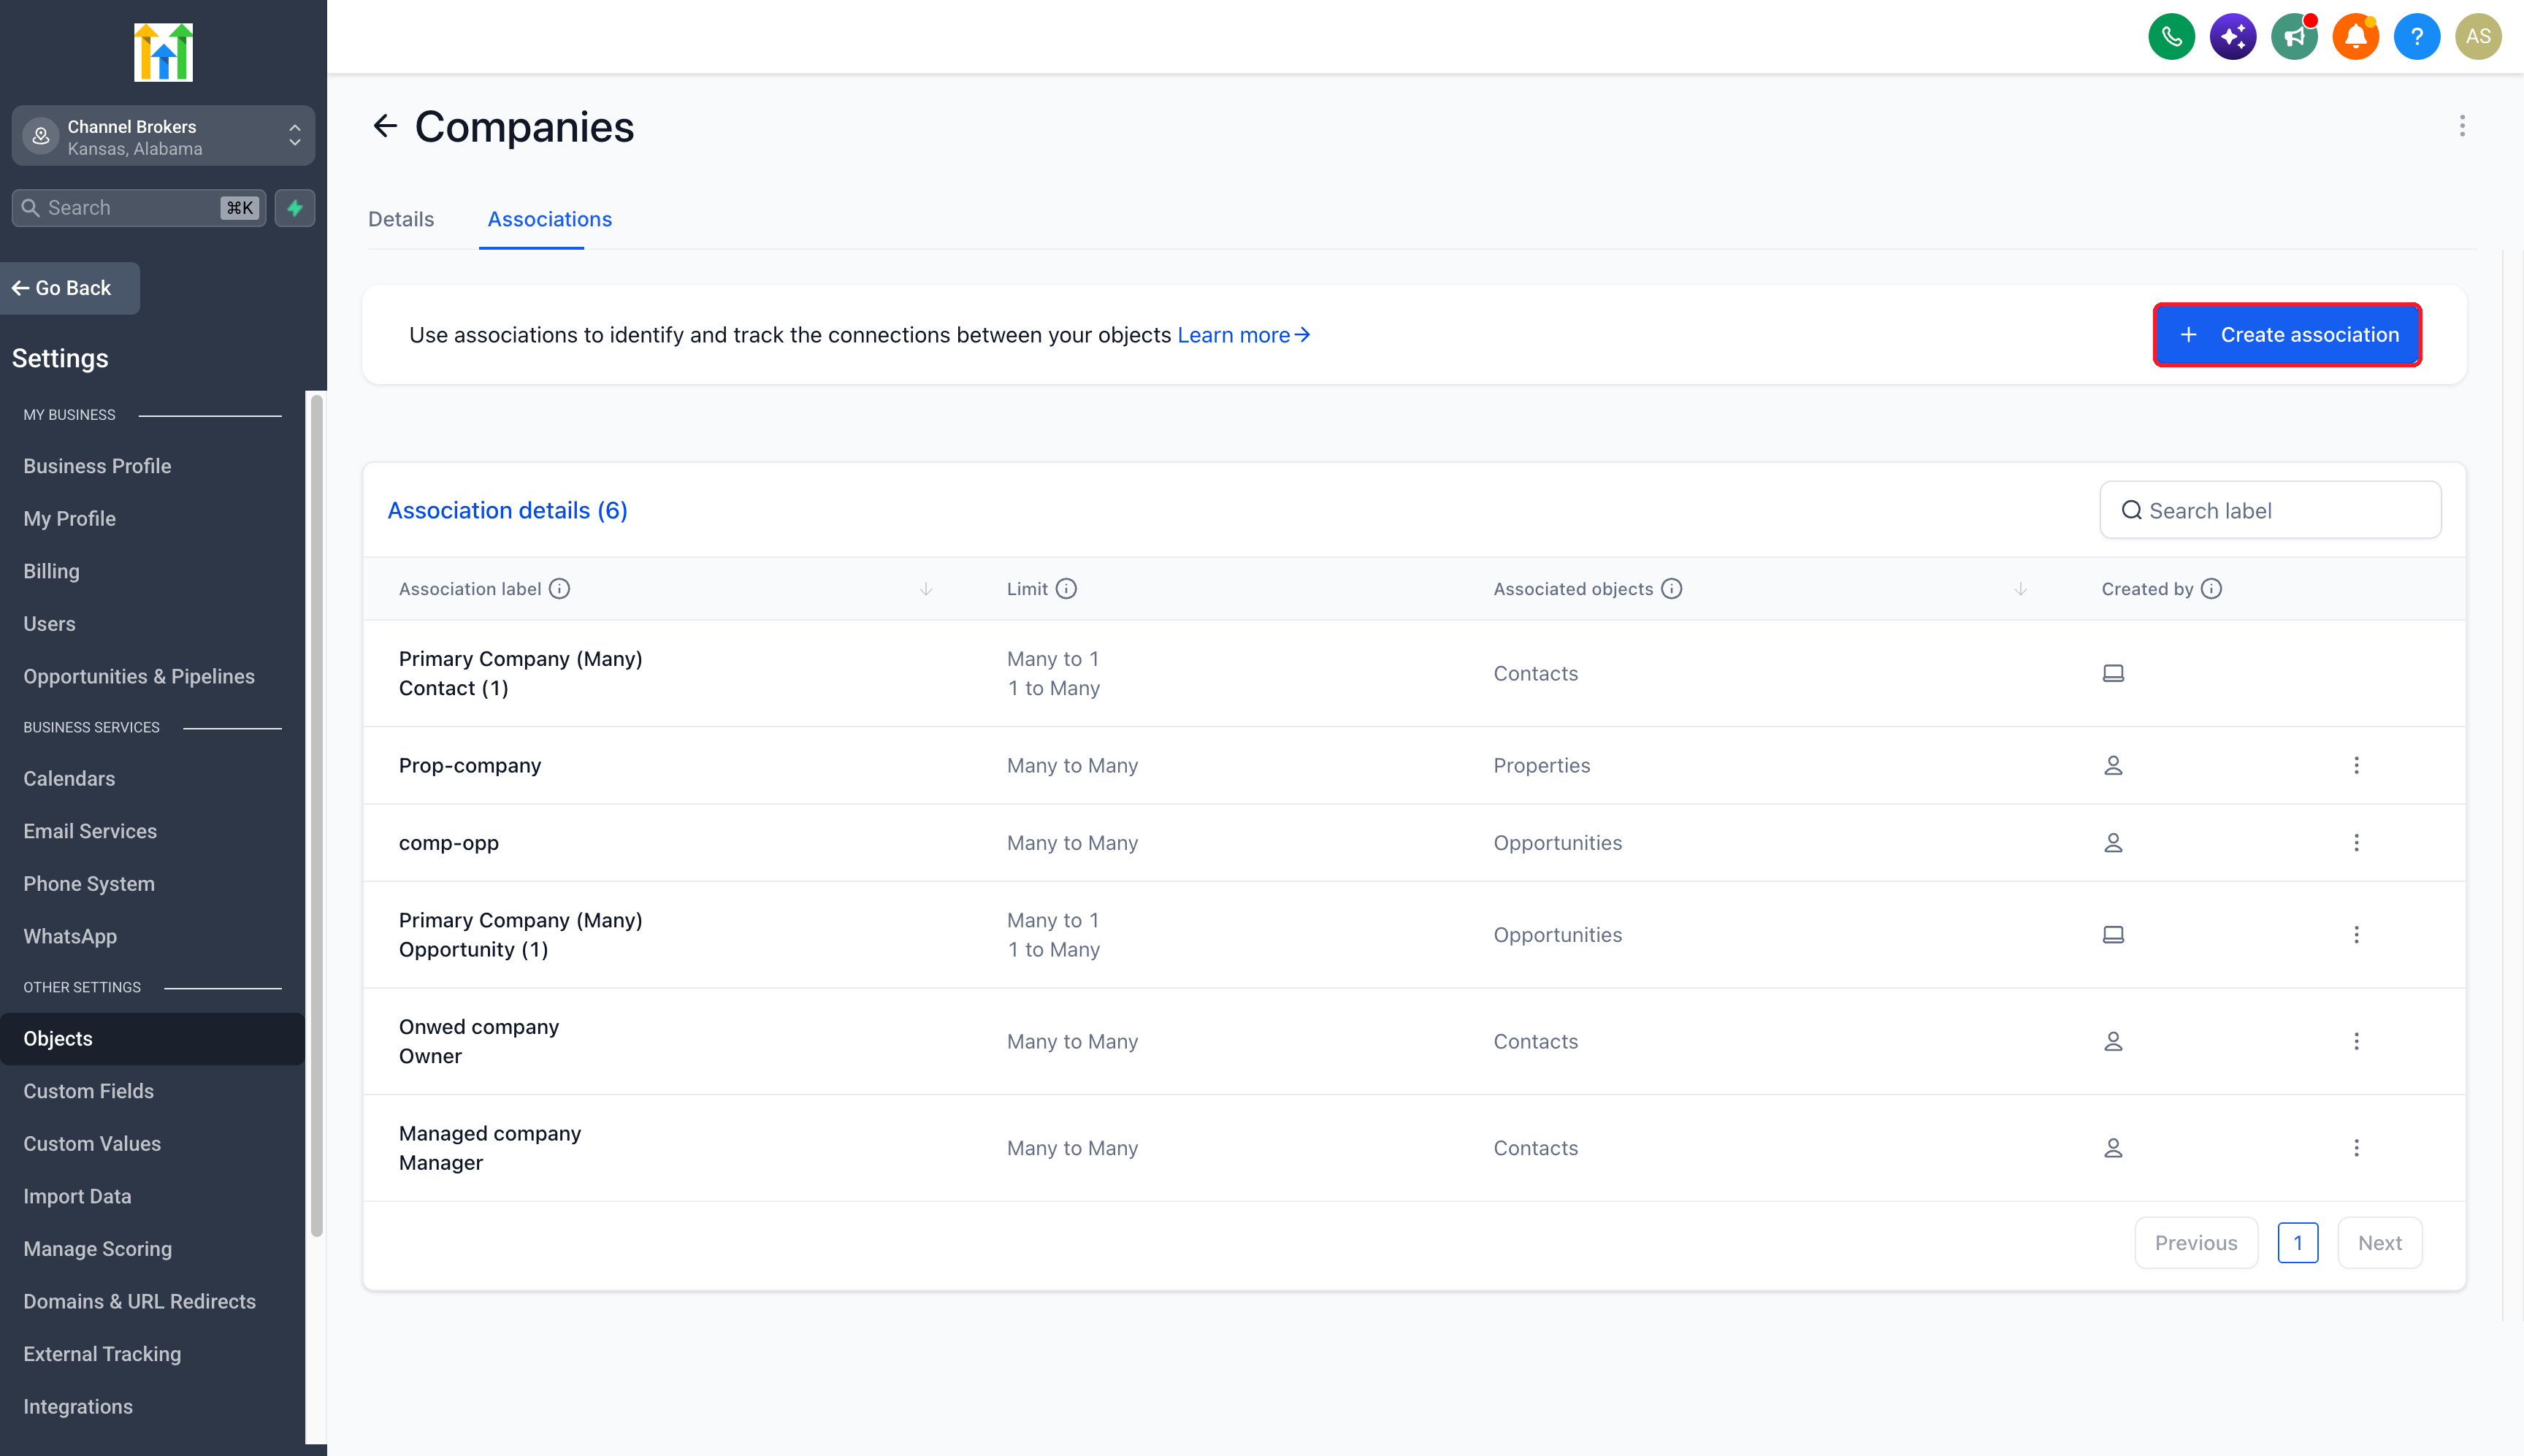This screenshot has width=2524, height=1456.
Task: Open the row actions menu for comp-opp
Action: click(2356, 843)
